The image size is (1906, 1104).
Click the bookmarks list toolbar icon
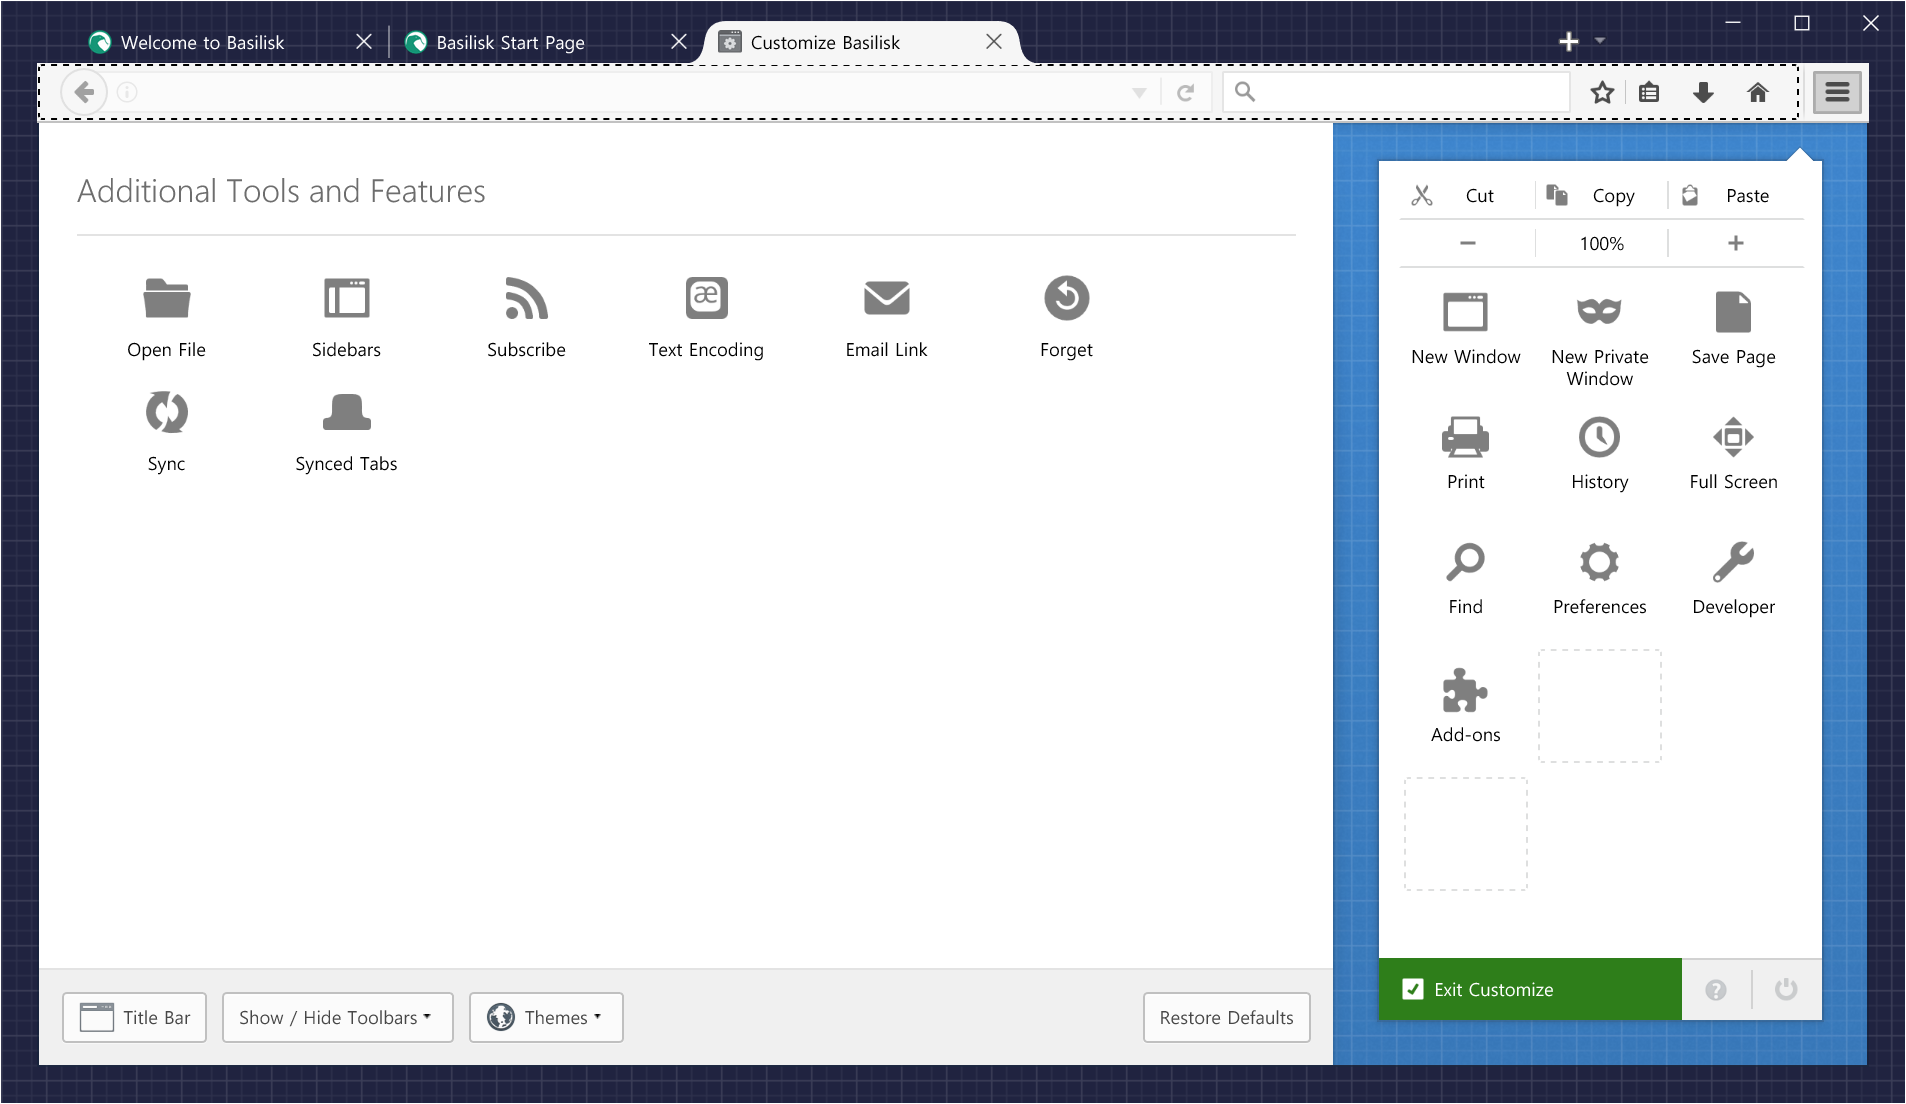1649,92
